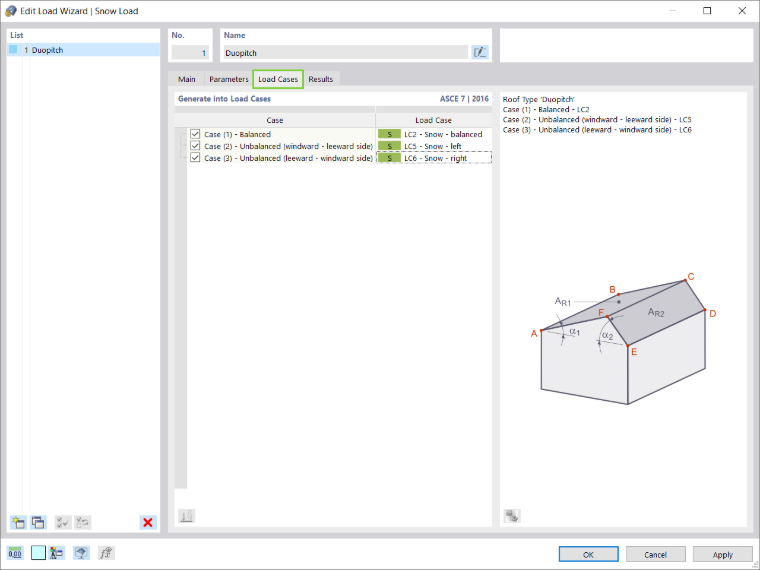Maximize the Edit Load Wizard window
Viewport: 760px width, 570px height.
click(x=707, y=11)
